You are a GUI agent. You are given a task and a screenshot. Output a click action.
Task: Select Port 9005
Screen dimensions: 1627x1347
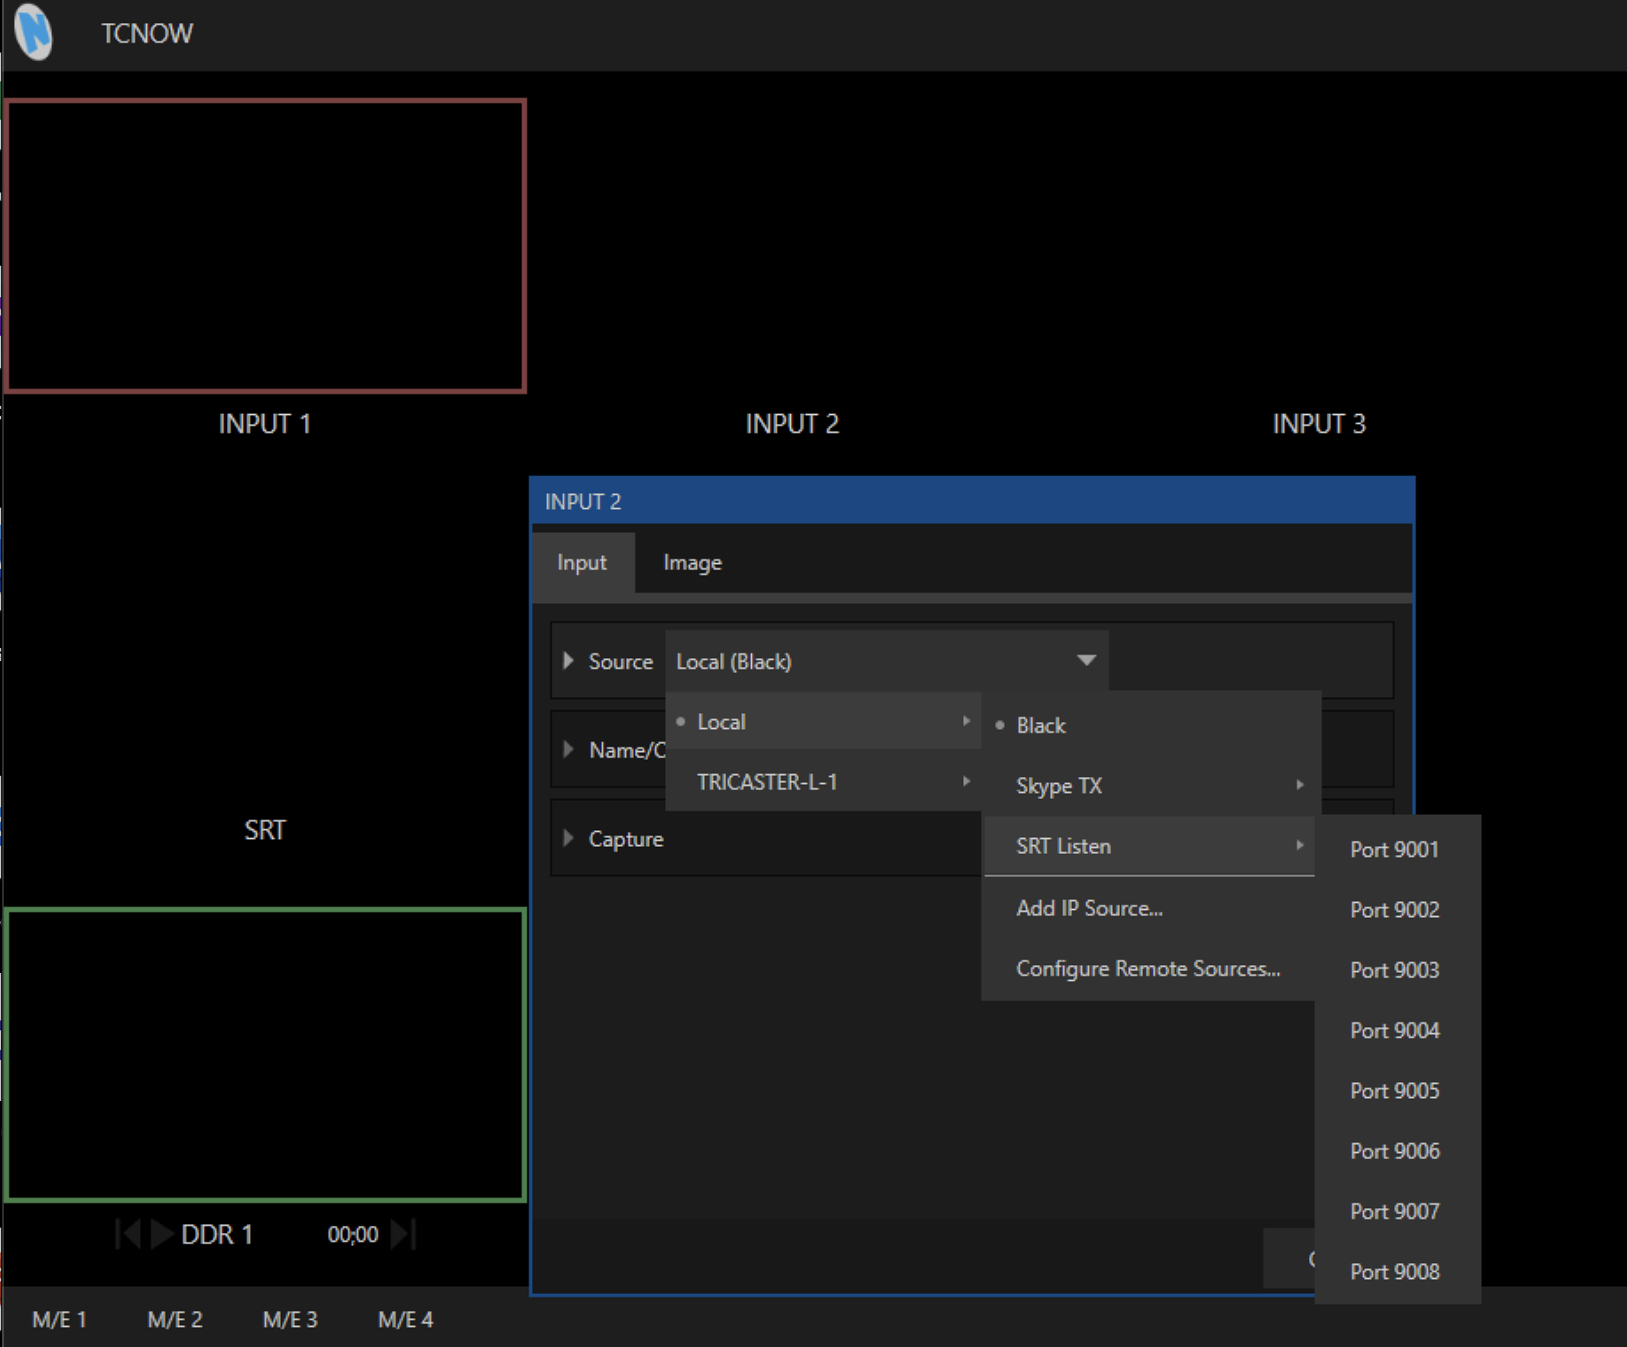(x=1397, y=1090)
